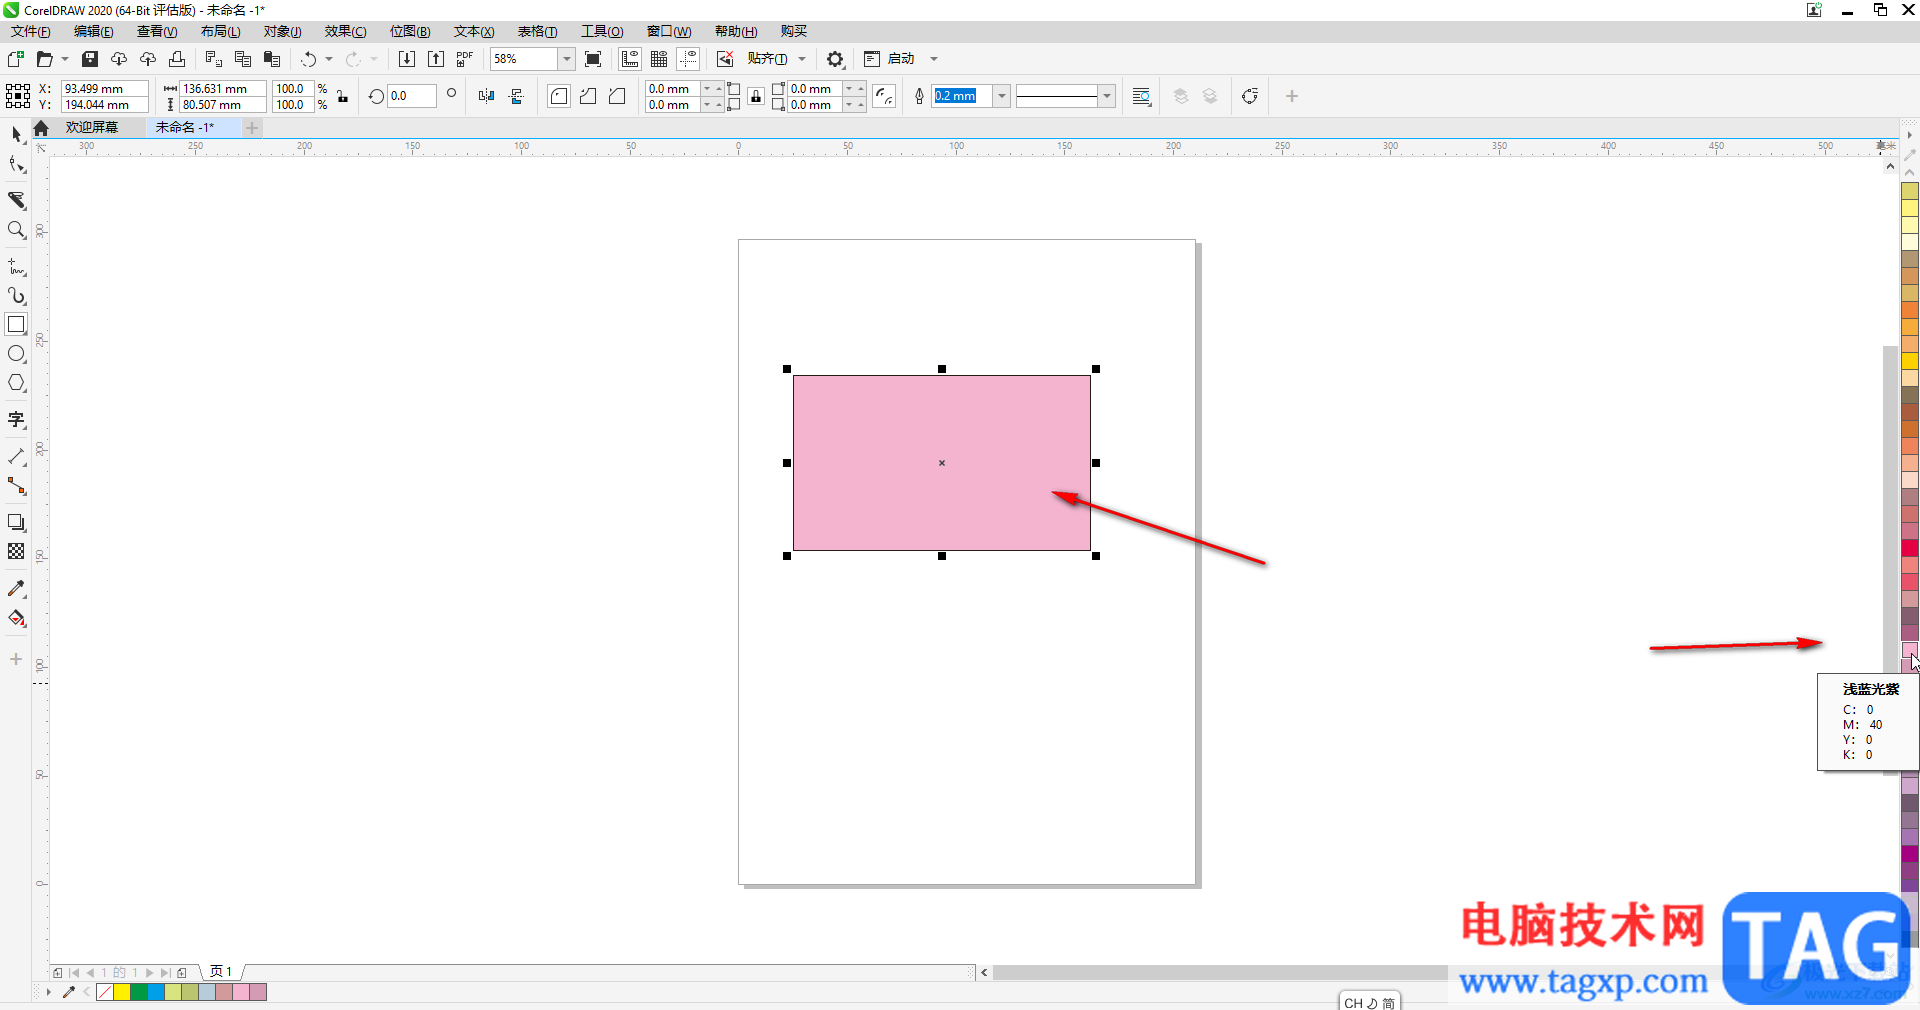Screen dimensions: 1920x1010
Task: Mirror the object horizontally
Action: coord(486,96)
